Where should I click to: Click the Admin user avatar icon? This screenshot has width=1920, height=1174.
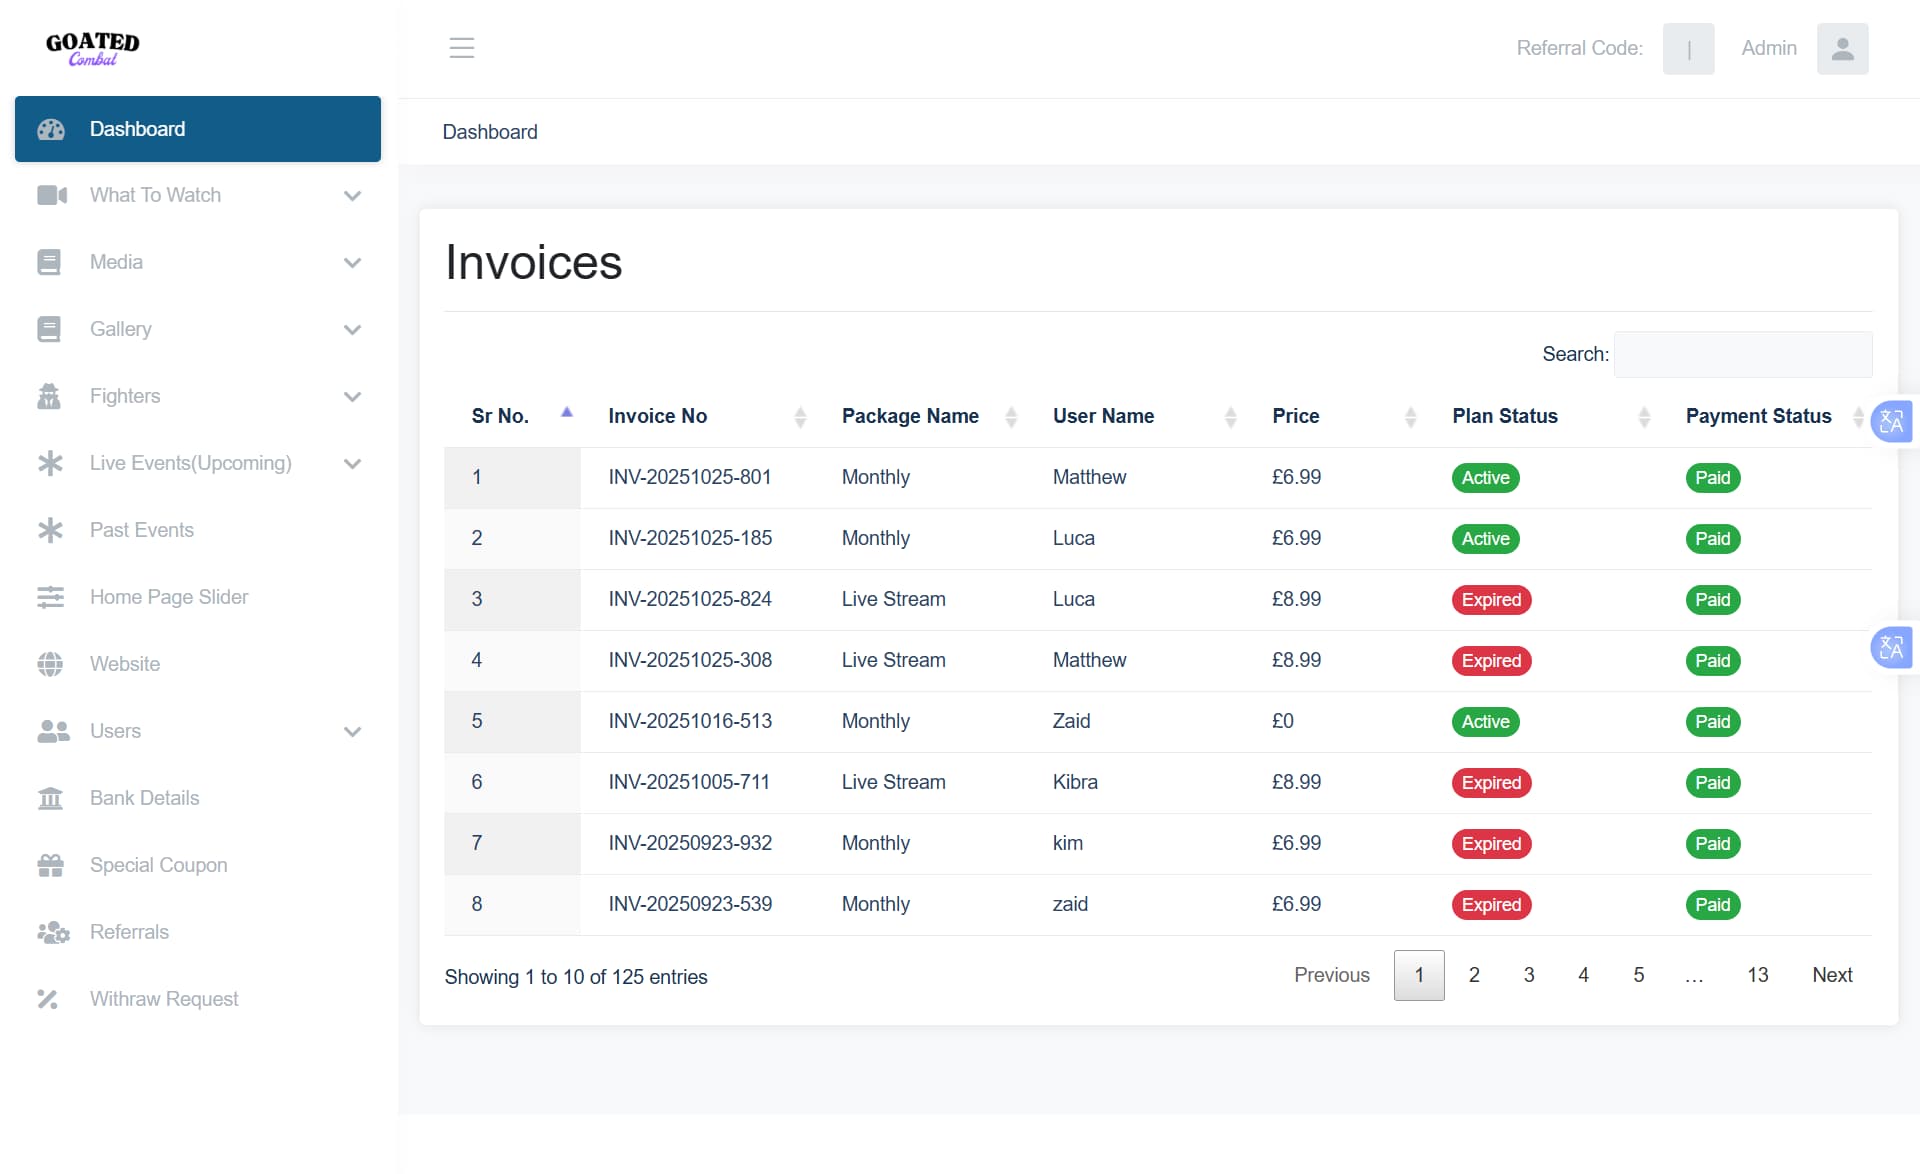[1842, 48]
